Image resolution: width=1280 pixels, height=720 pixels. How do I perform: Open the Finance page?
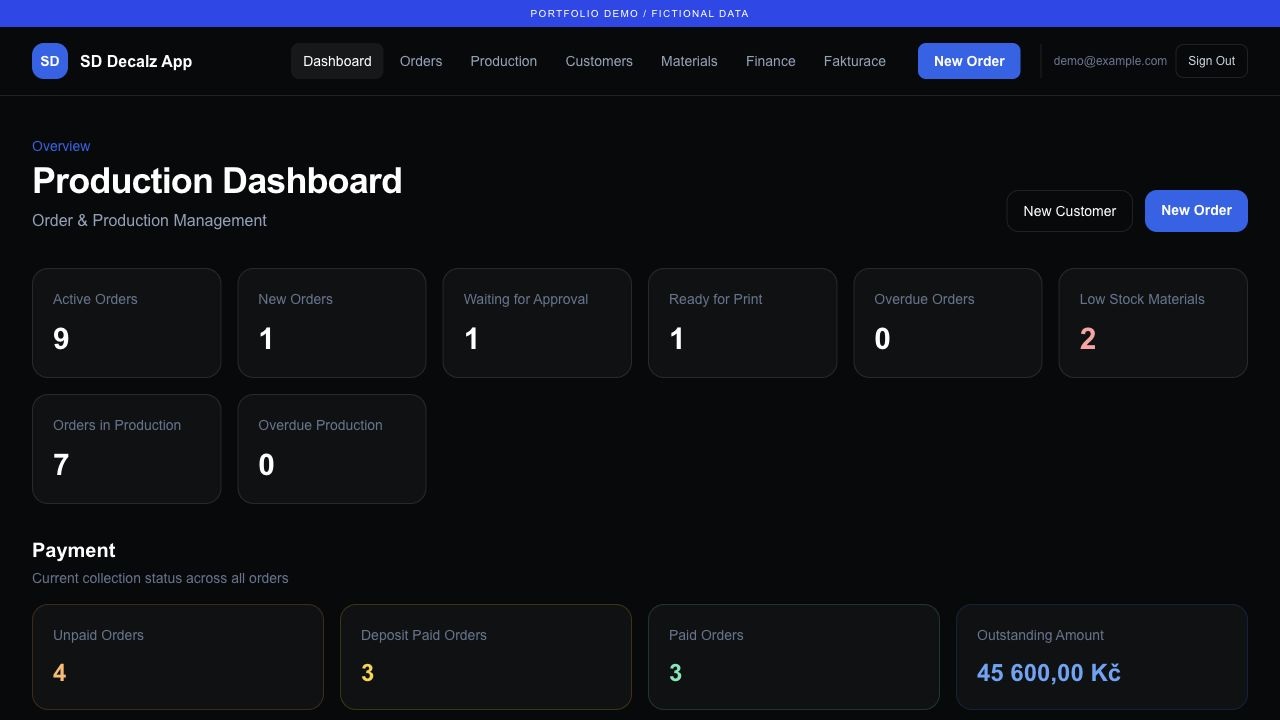(x=771, y=61)
